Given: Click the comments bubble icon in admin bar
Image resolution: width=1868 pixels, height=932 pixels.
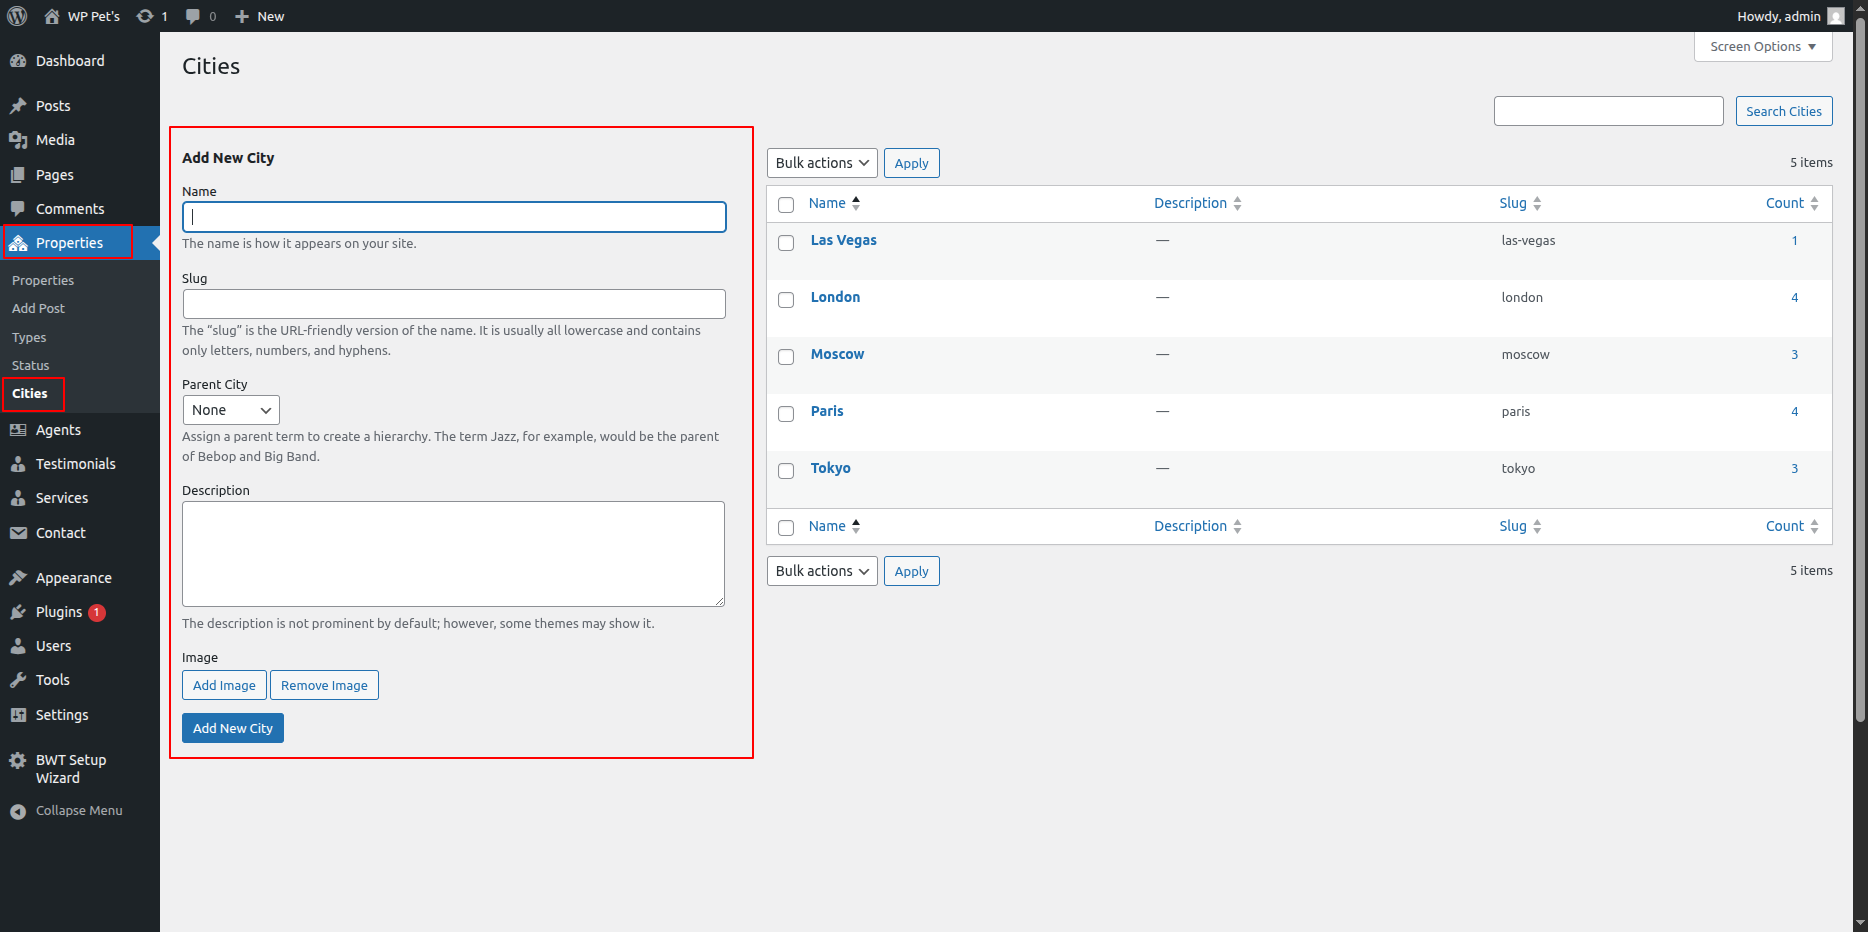Looking at the screenshot, I should (x=193, y=16).
